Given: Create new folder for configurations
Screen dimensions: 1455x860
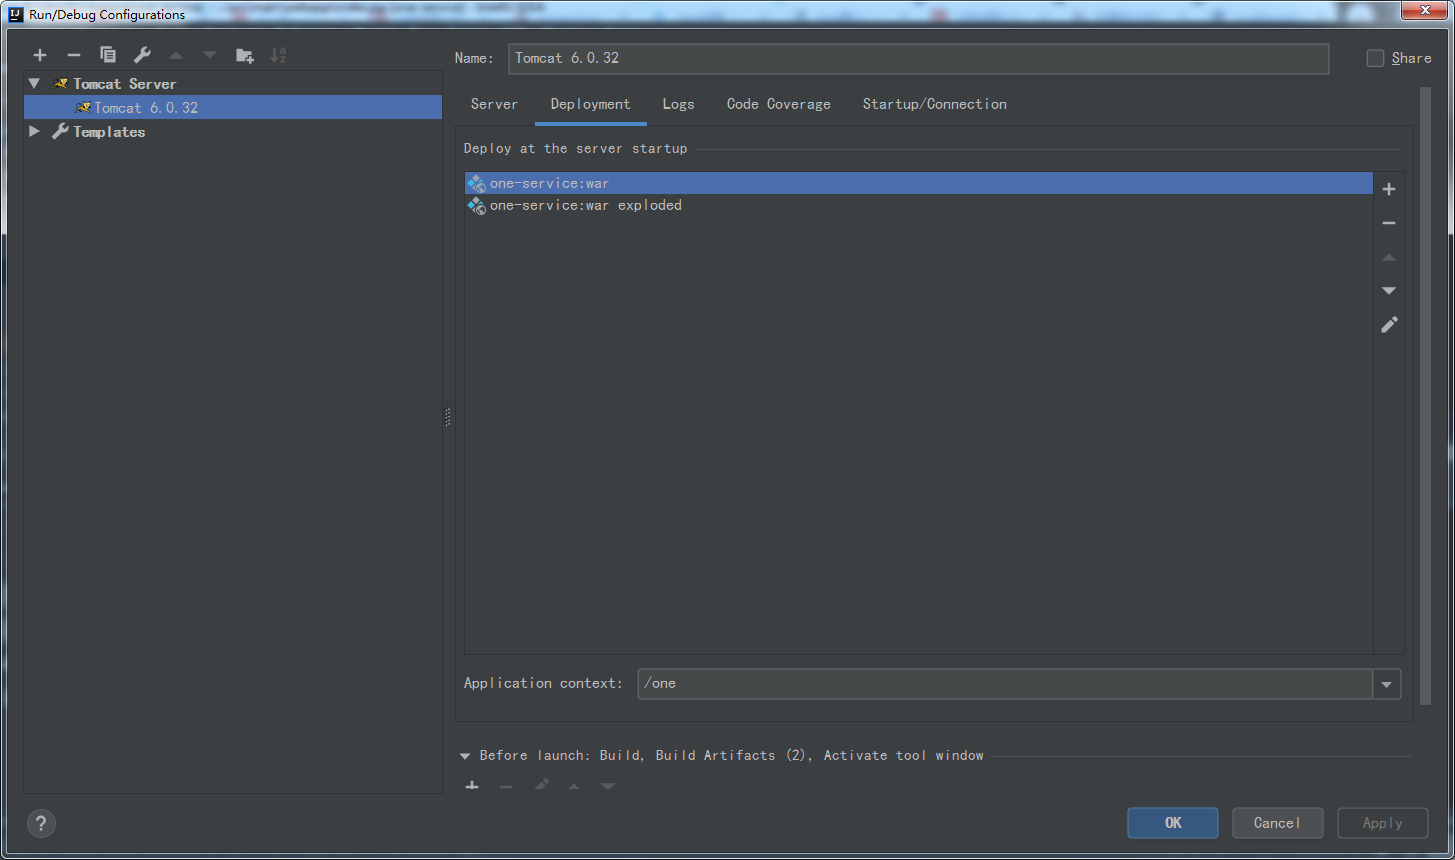Looking at the screenshot, I should tap(244, 55).
